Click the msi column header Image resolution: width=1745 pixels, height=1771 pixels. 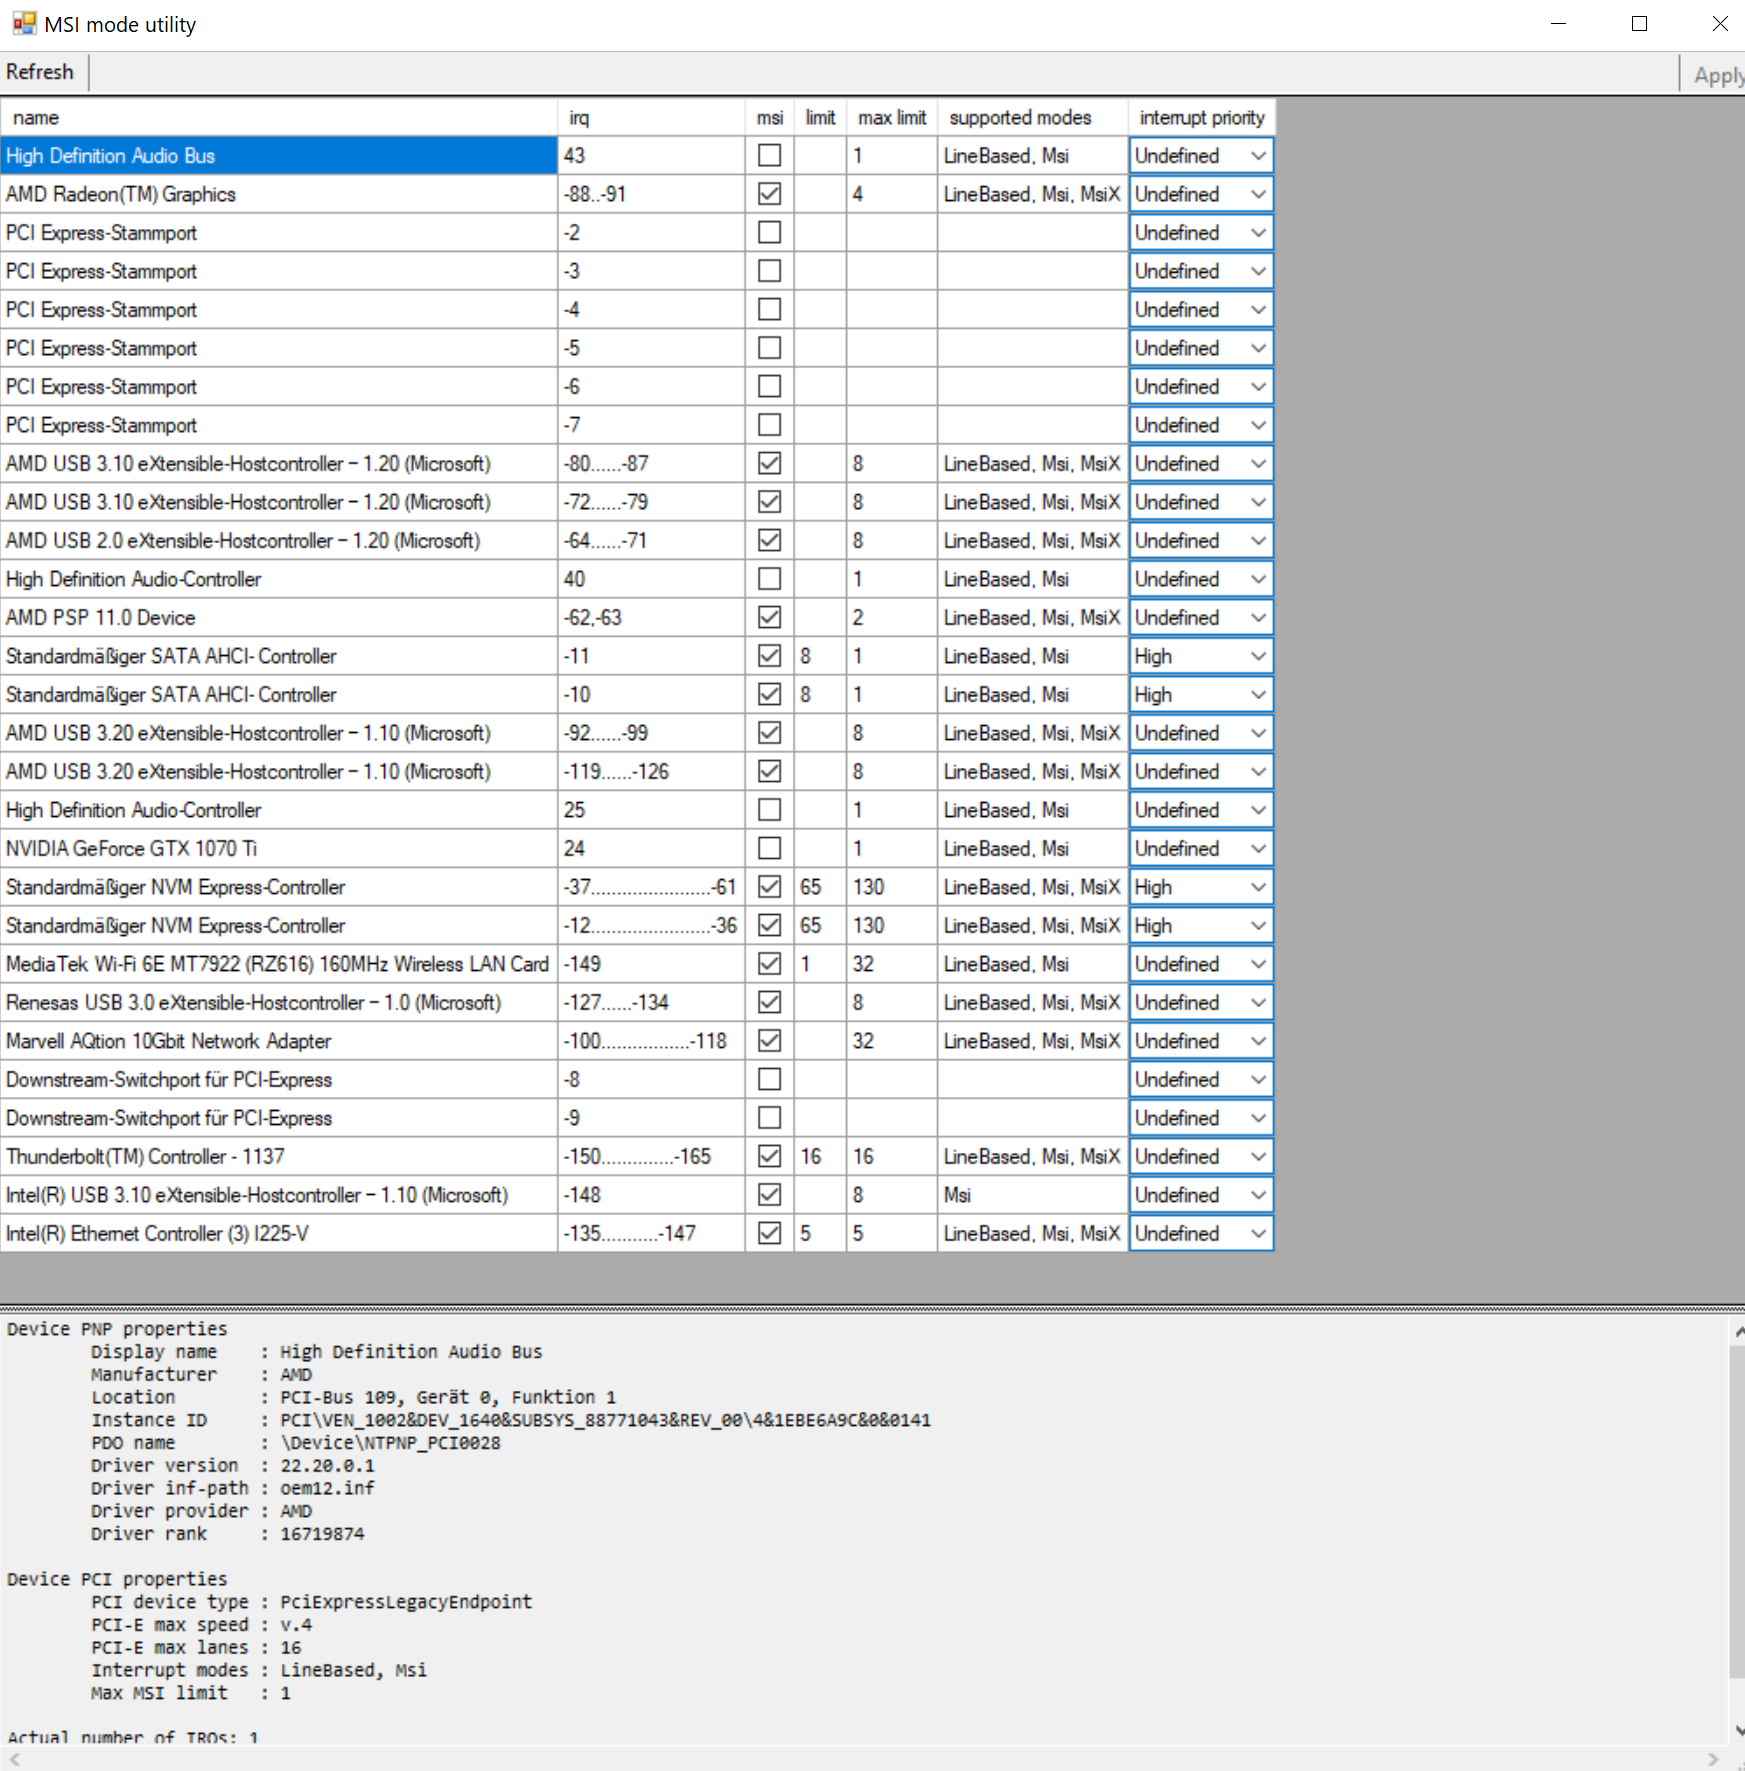click(770, 118)
